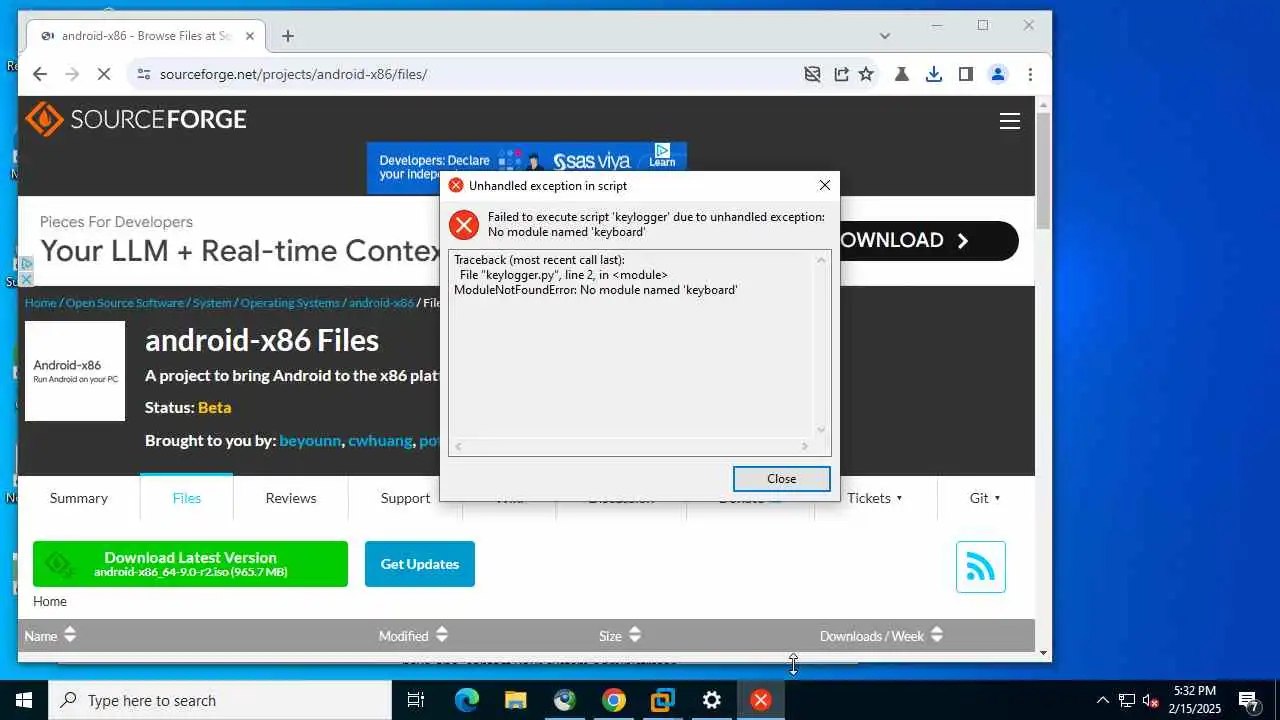The width and height of the screenshot is (1280, 720).
Task: Open the SourceForge hamburger menu
Action: pyautogui.click(x=1010, y=121)
